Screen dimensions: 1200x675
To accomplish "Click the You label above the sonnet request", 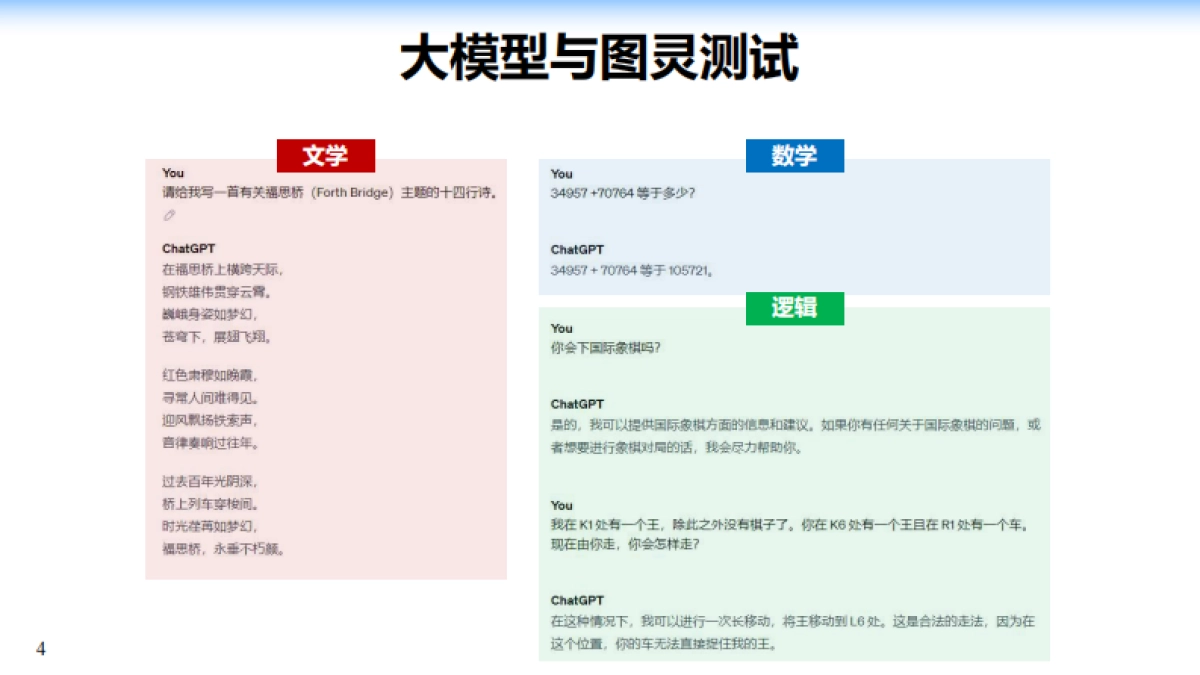I will point(171,172).
